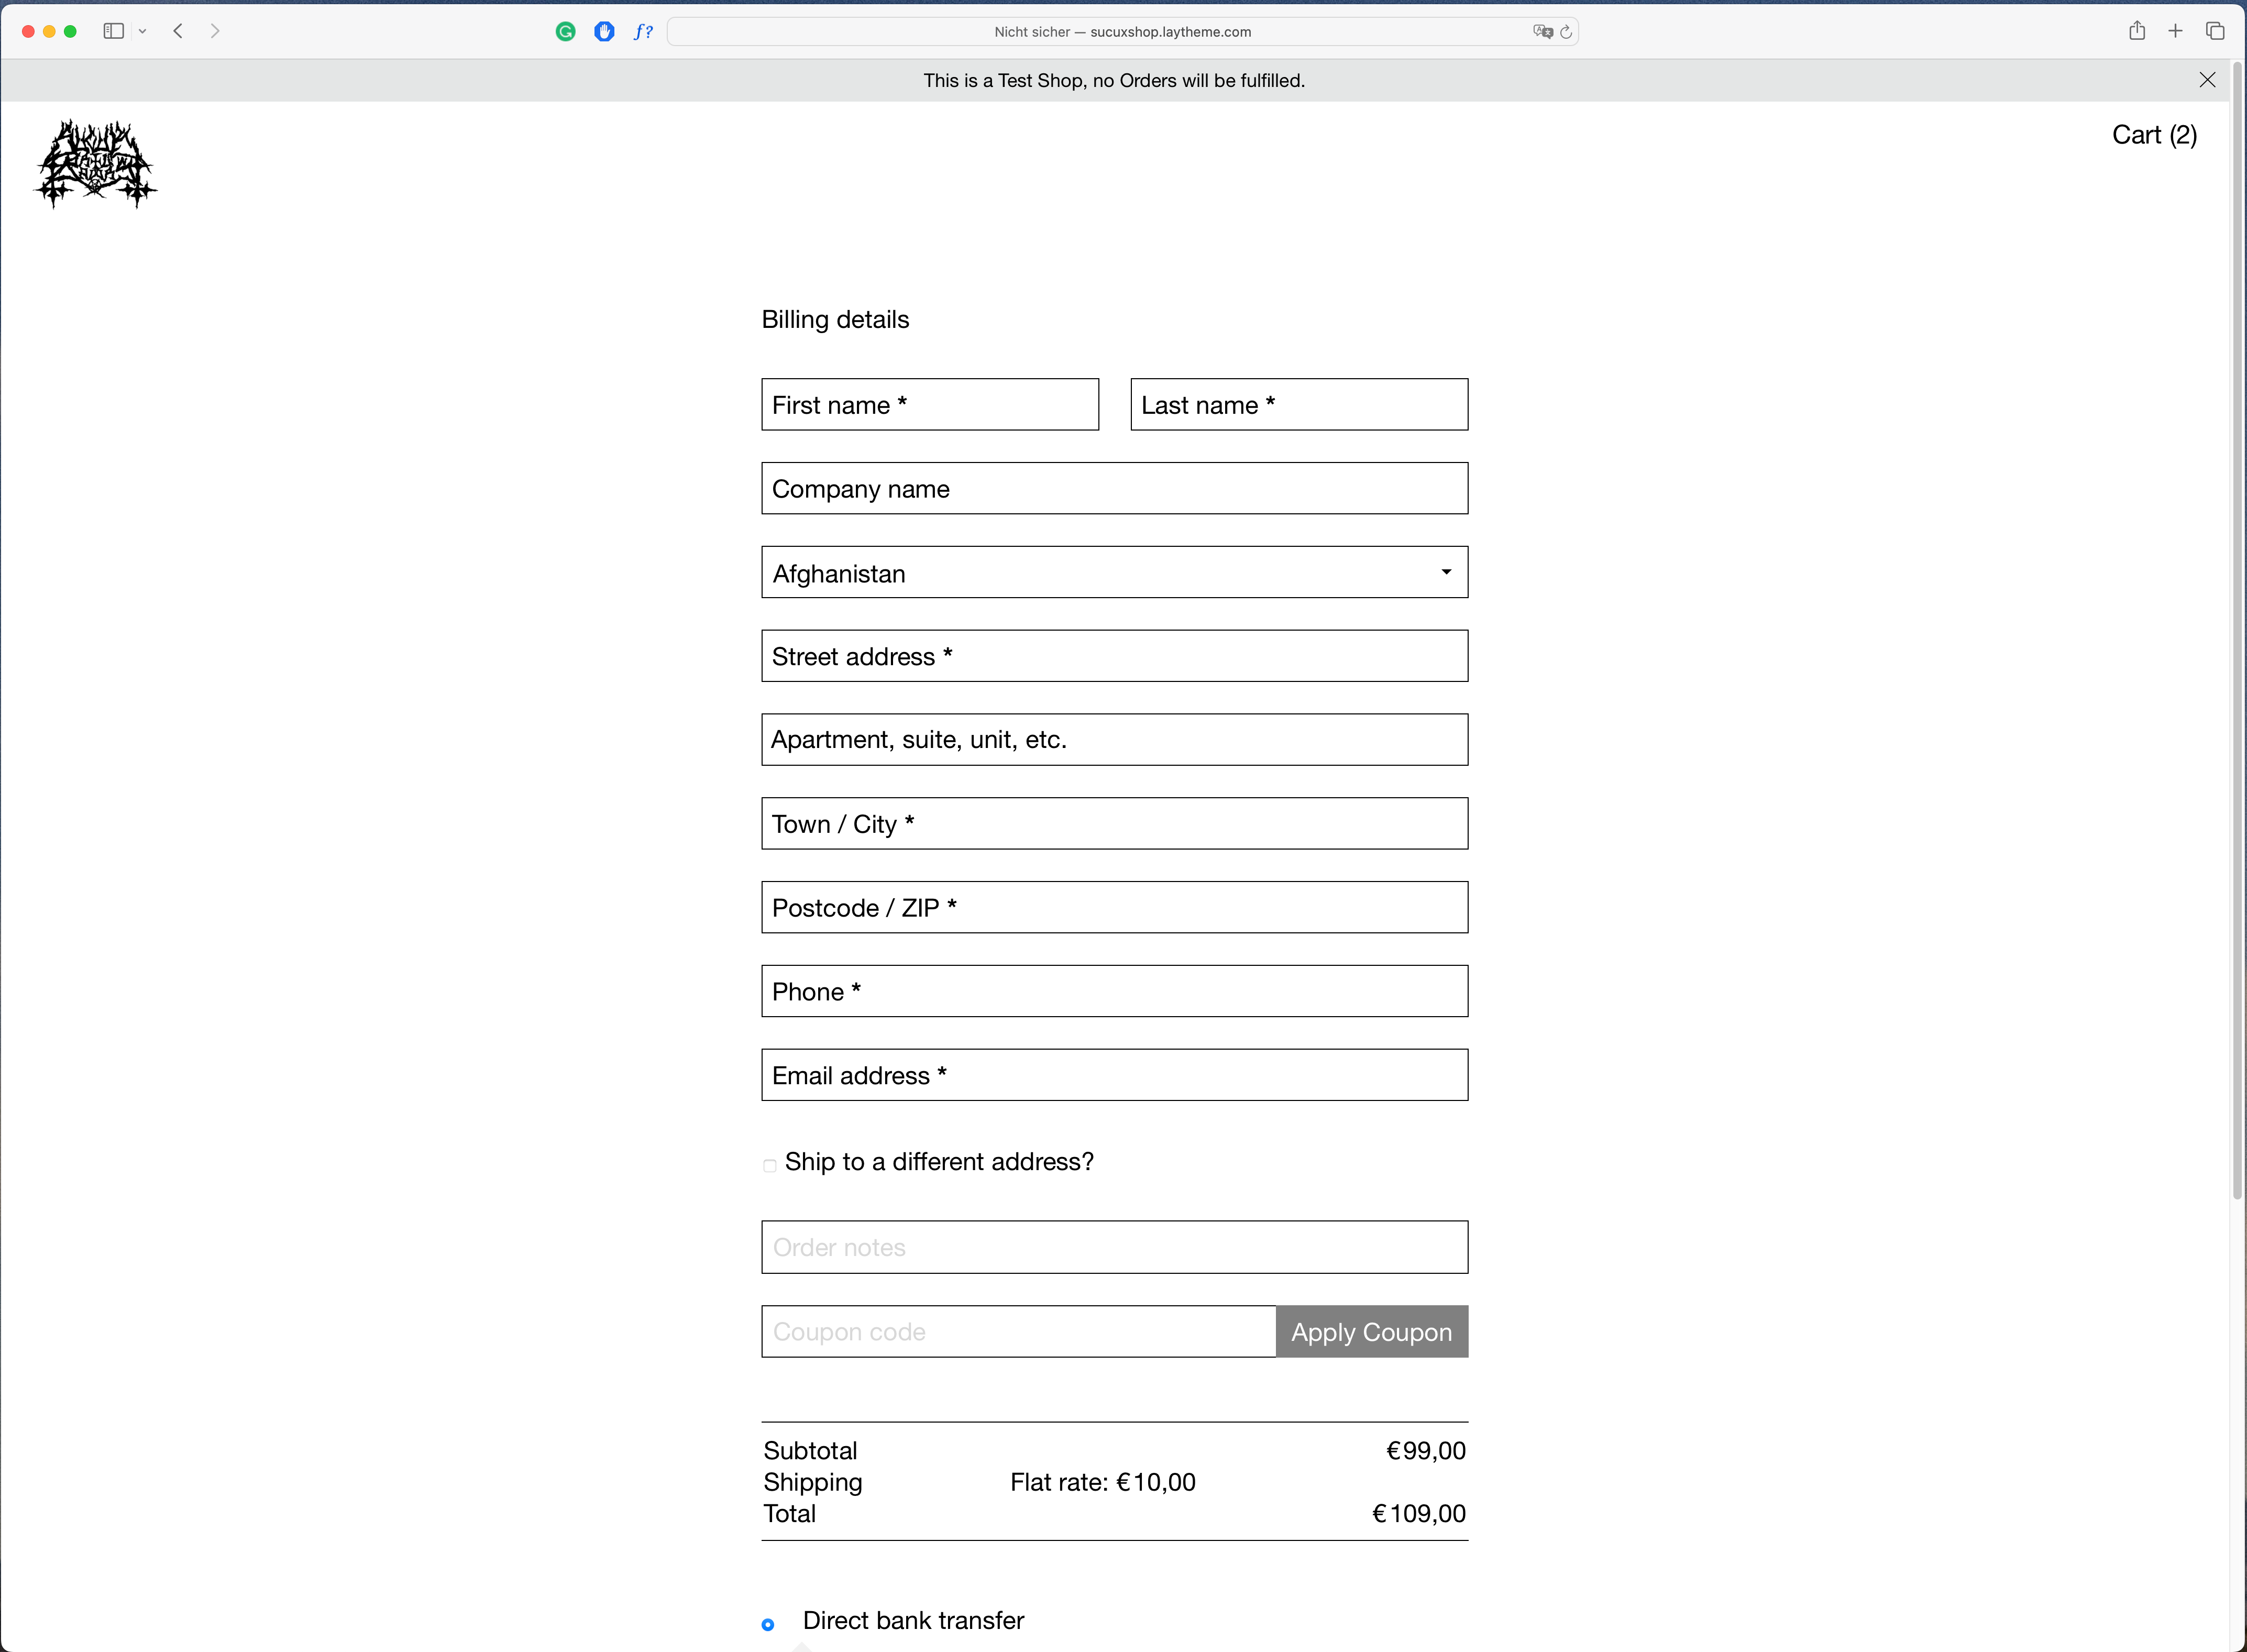Screen dimensions: 2247x1652
Task: Check Ship to a different address
Action: coord(769,1165)
